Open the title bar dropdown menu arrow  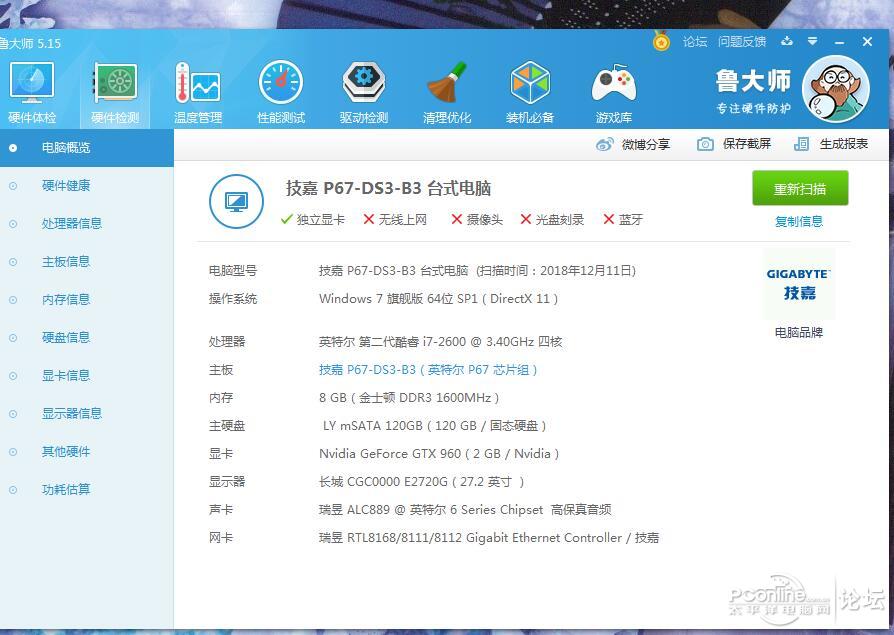[812, 41]
